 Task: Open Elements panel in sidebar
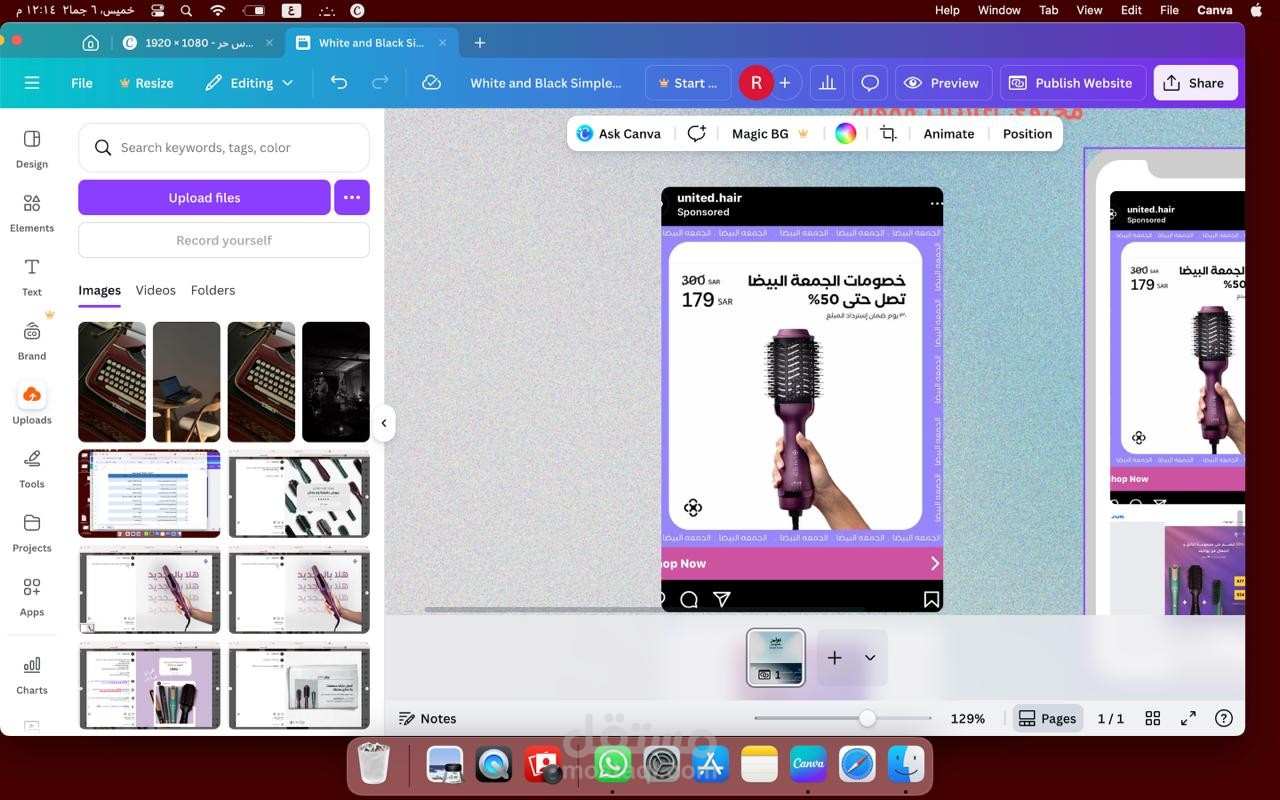32,212
